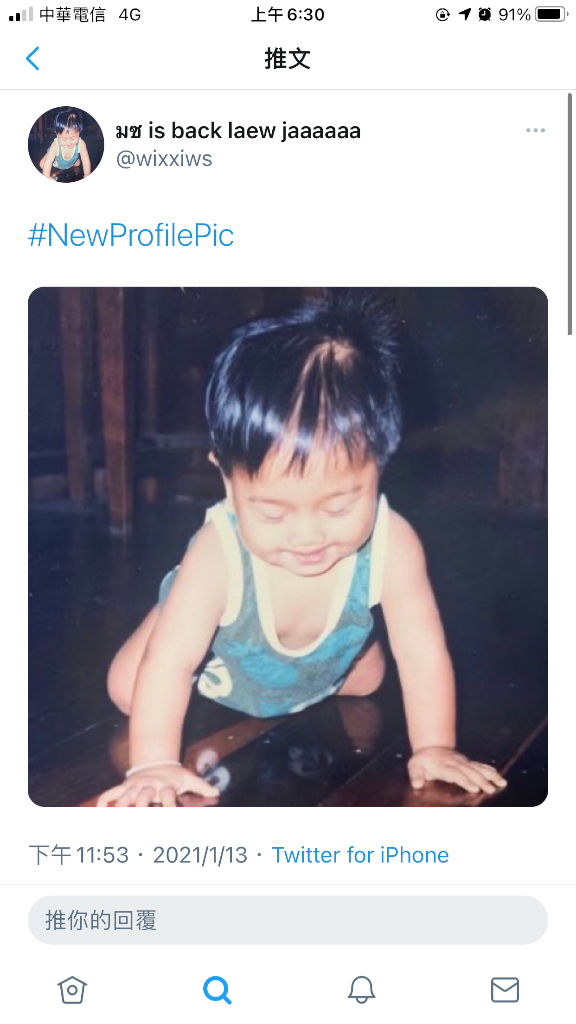Open the Home tab icon

tap(72, 989)
